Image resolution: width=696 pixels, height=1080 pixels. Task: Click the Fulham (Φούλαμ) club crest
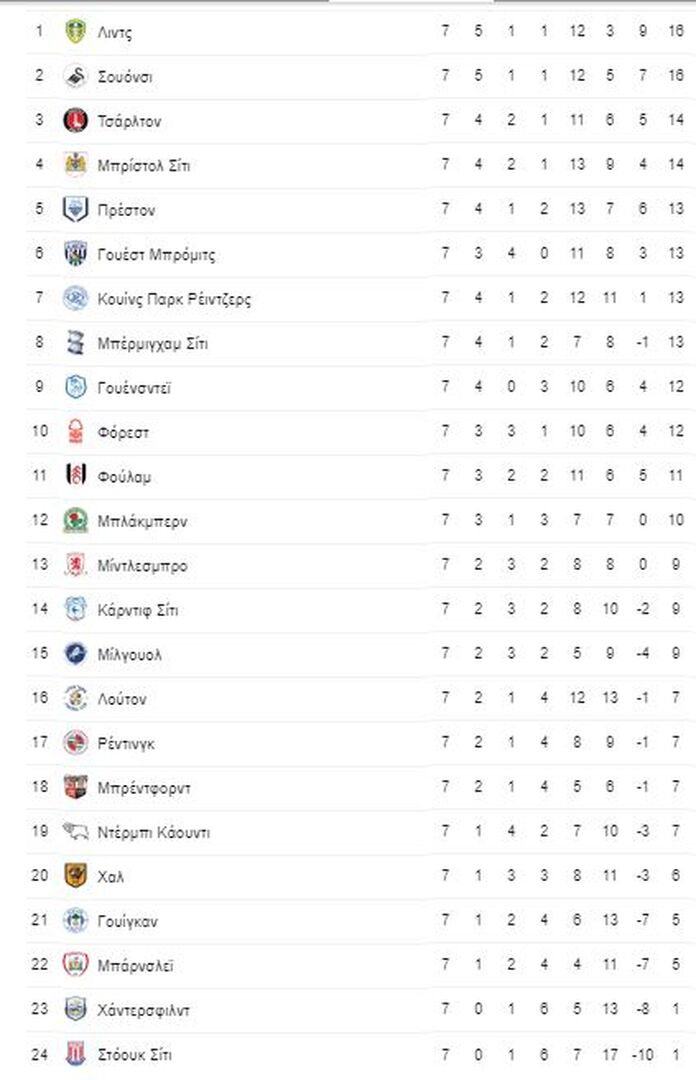[x=75, y=476]
